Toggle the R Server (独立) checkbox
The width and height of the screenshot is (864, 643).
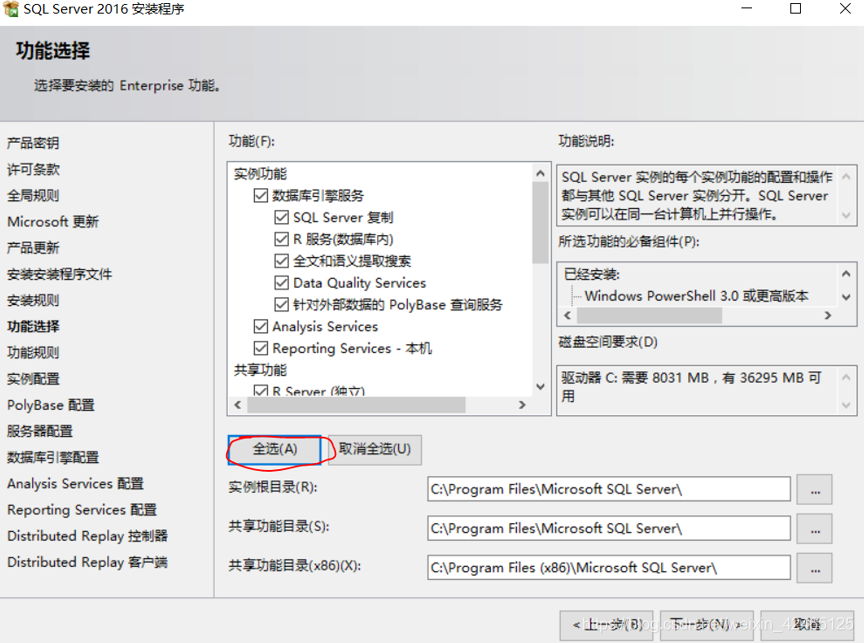click(261, 390)
